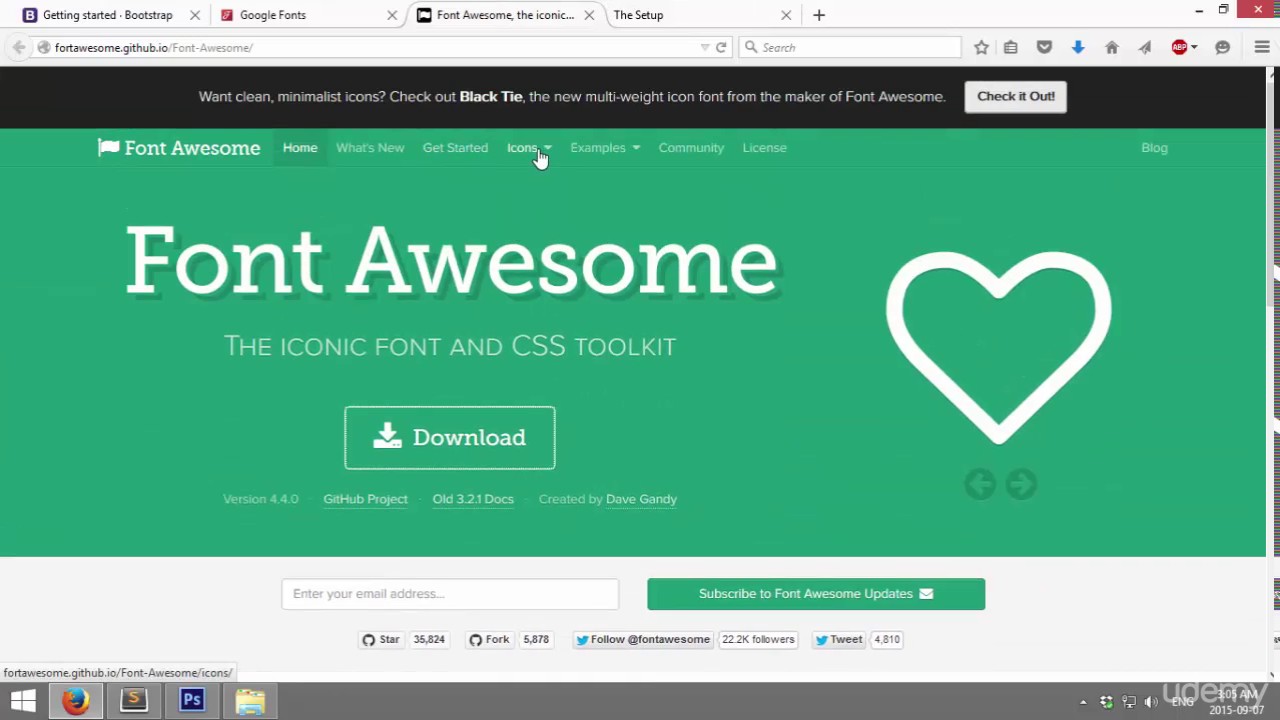Screen dimensions: 1280x720
Task: Open a new browser tab
Action: pos(819,15)
